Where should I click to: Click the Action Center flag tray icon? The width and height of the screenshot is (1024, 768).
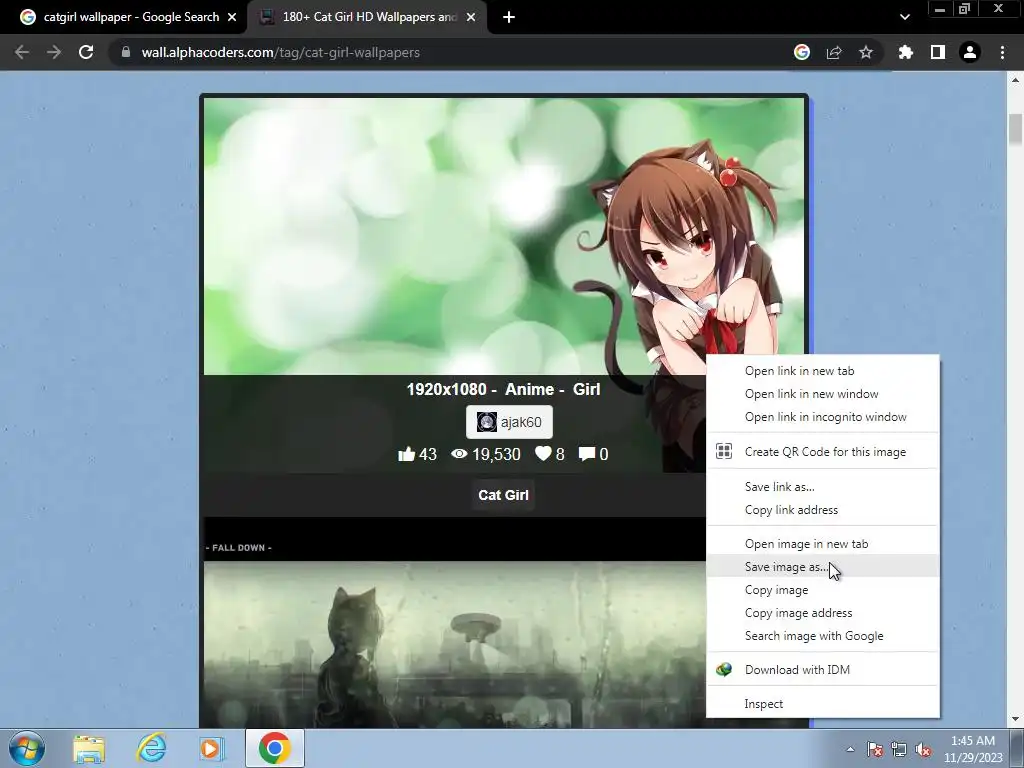874,749
